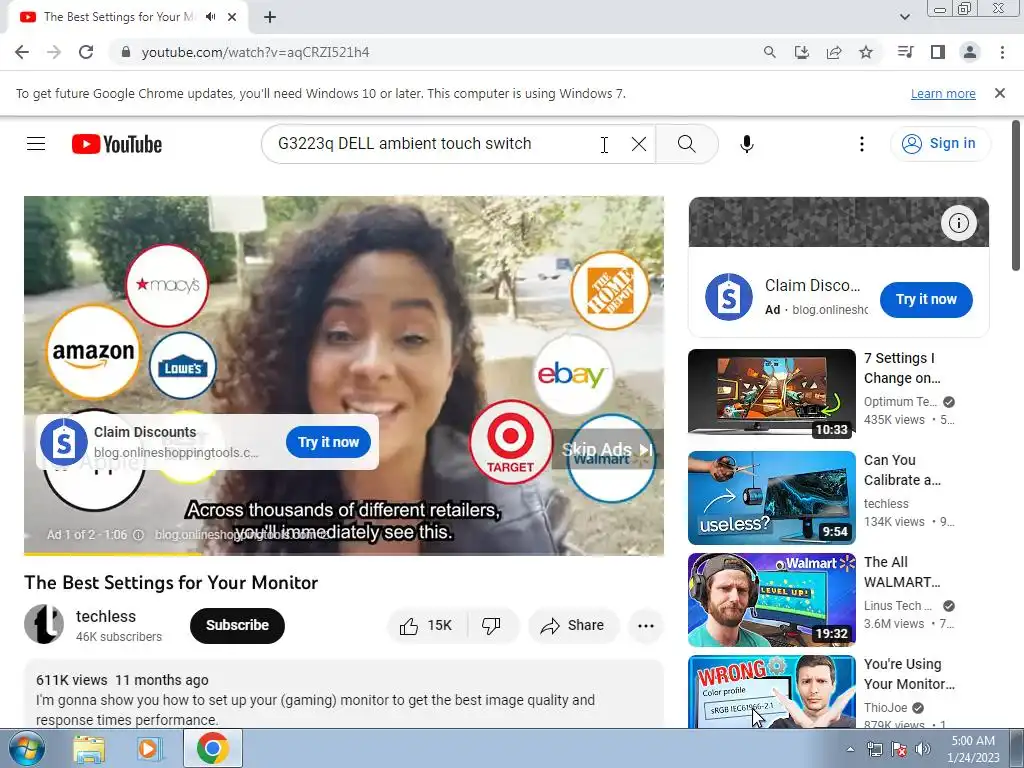The width and height of the screenshot is (1024, 768).
Task: Click the Sign in button
Action: 940,144
